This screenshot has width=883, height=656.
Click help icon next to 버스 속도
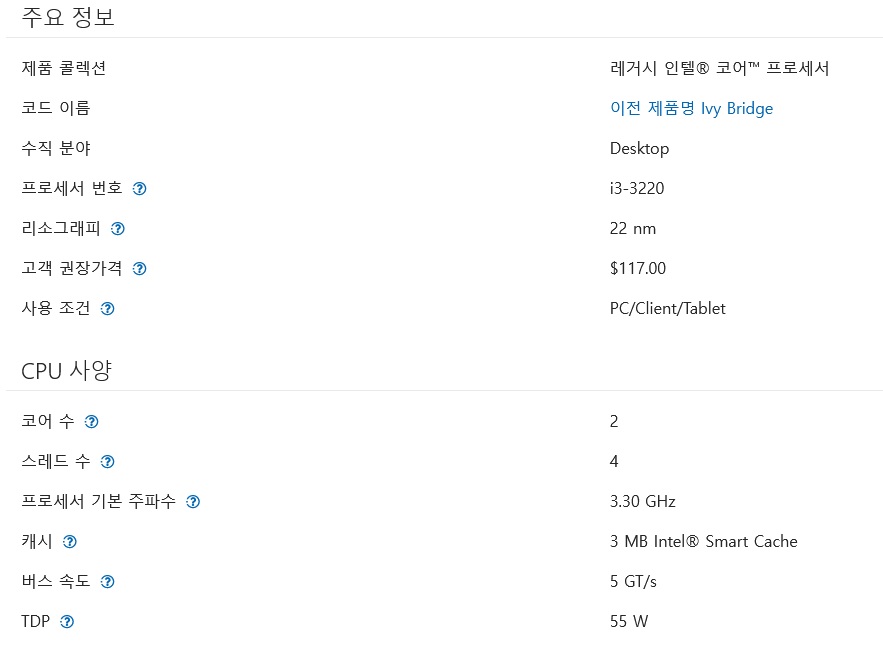click(108, 581)
